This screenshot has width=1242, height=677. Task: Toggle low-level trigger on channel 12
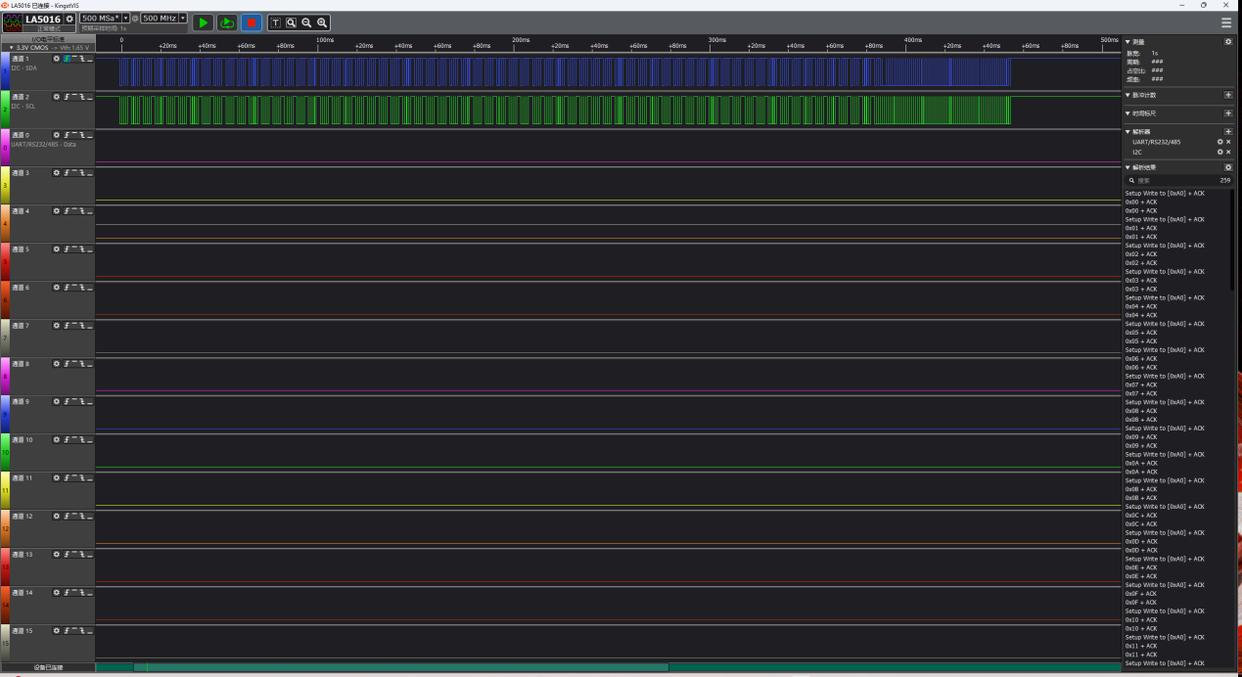(x=89, y=516)
